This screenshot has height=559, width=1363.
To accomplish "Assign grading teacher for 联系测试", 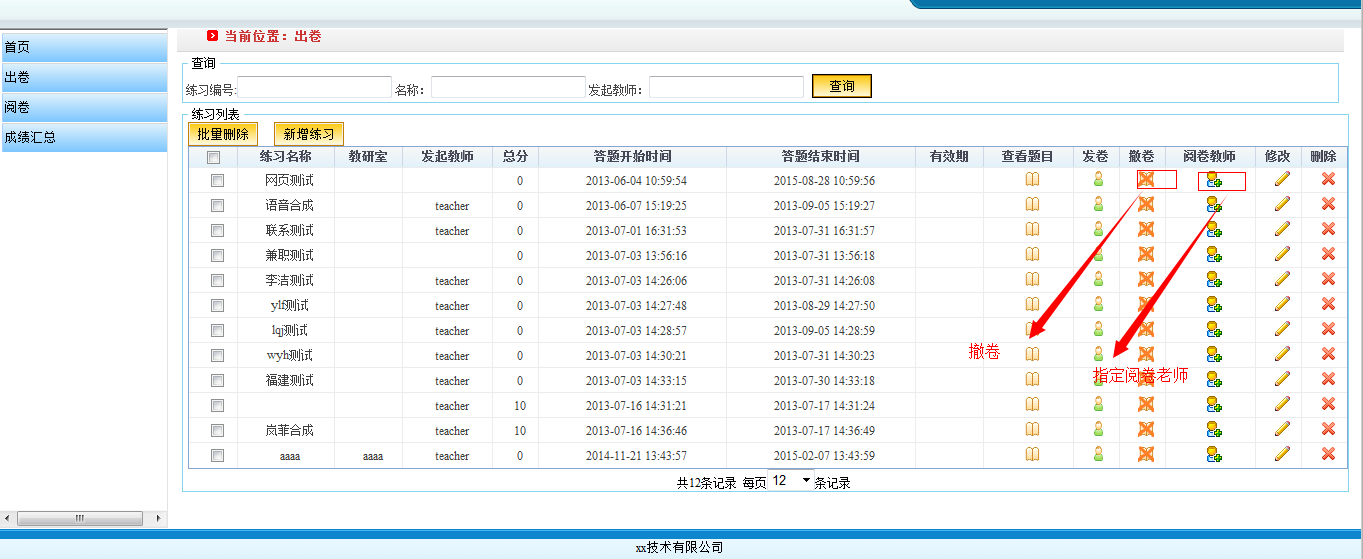I will (1214, 229).
